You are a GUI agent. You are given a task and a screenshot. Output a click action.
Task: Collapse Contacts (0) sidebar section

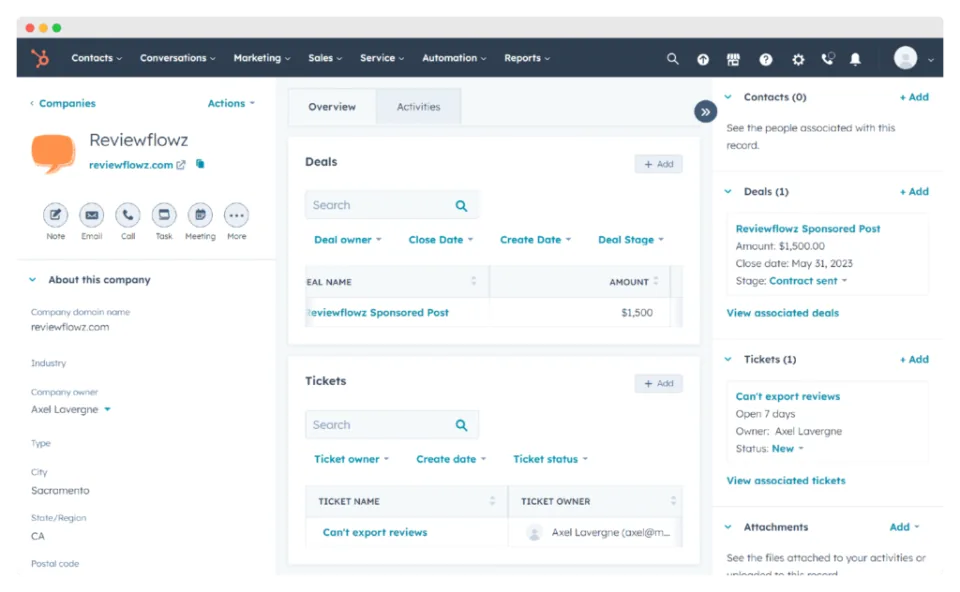[x=728, y=97]
